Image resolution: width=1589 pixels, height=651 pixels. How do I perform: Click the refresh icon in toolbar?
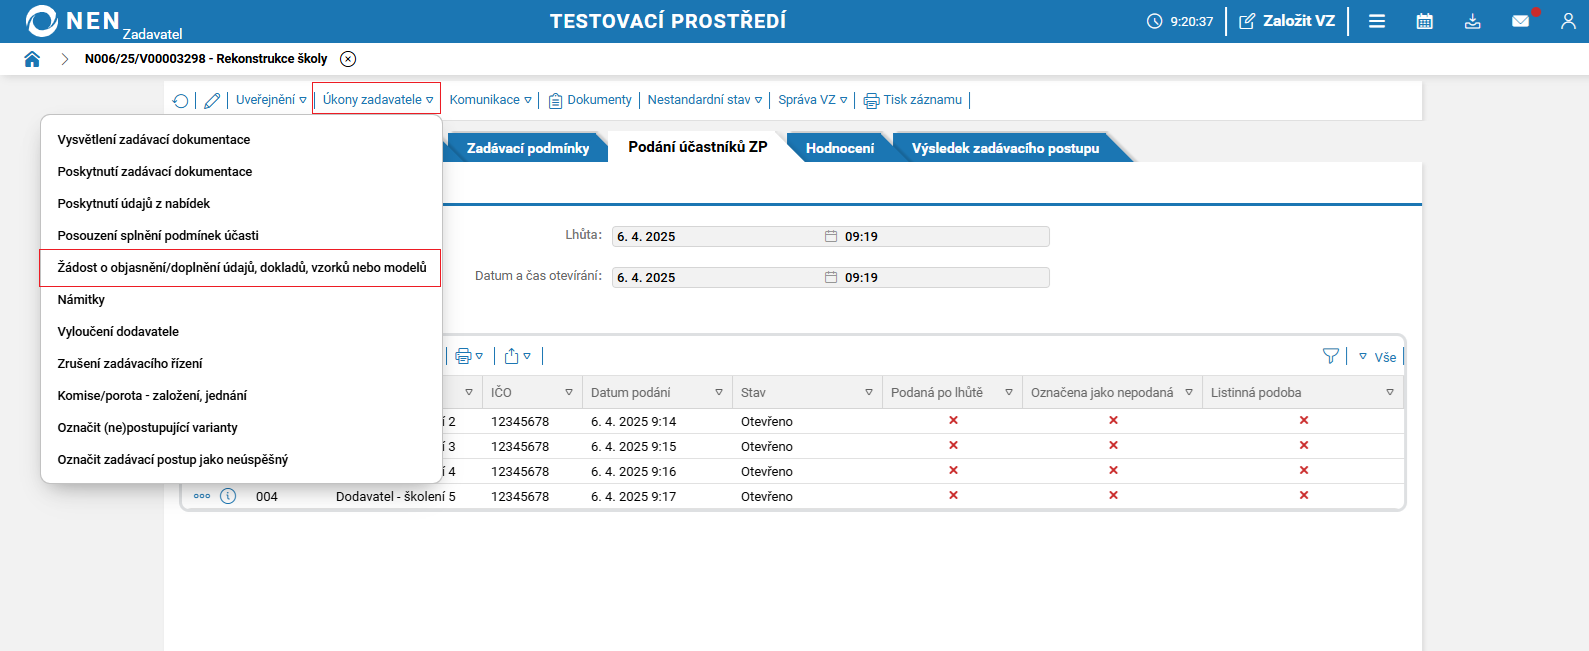click(180, 100)
